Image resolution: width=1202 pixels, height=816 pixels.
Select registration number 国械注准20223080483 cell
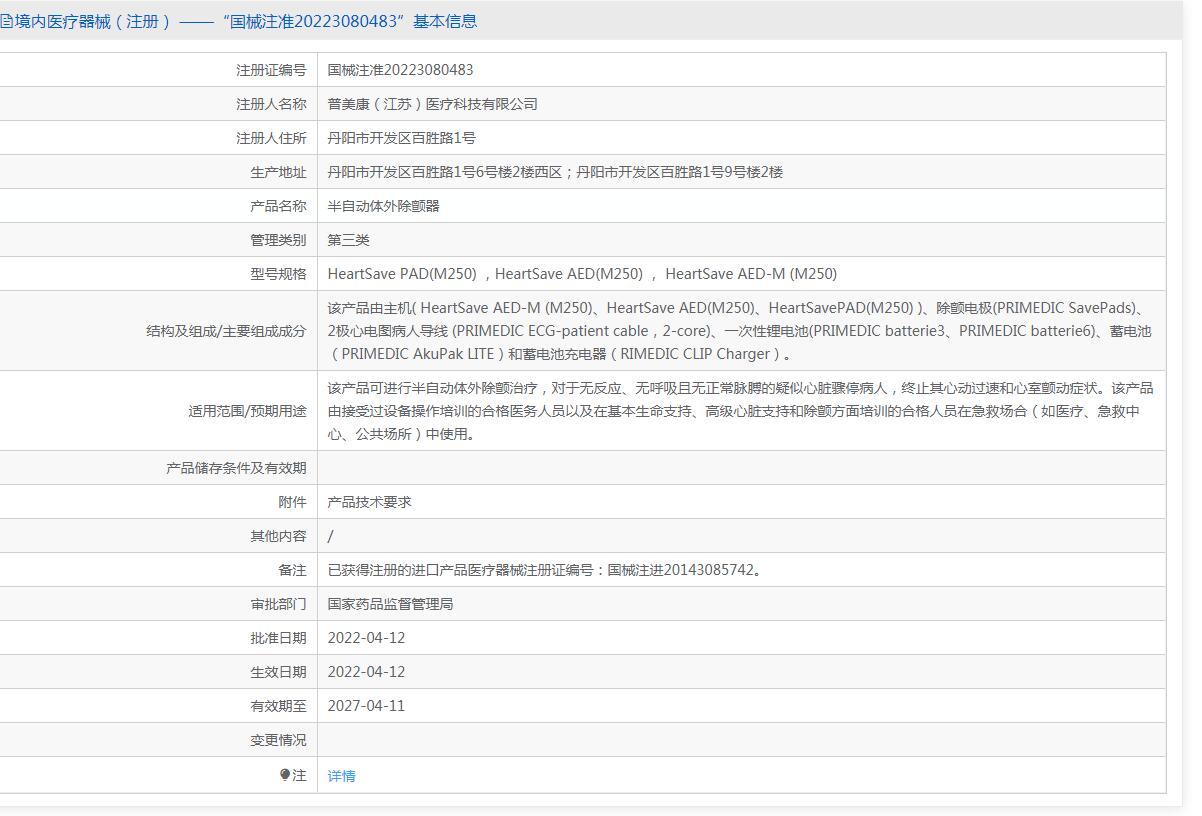tap(400, 70)
